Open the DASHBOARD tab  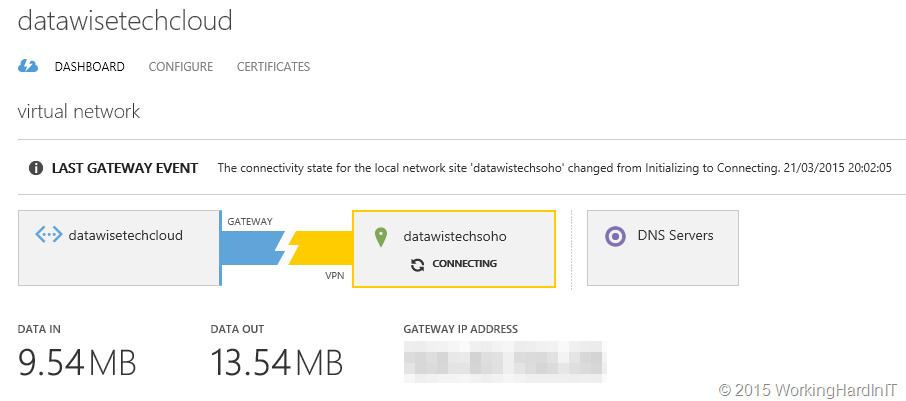[x=90, y=66]
